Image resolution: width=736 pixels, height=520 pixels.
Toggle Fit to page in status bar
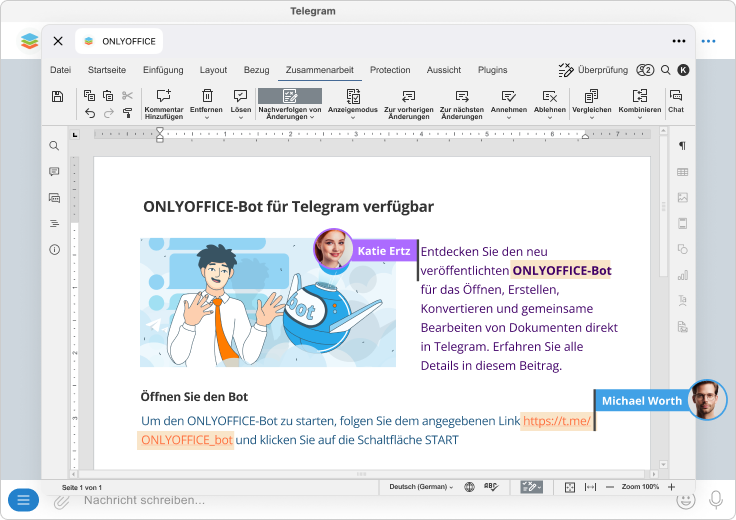click(570, 487)
